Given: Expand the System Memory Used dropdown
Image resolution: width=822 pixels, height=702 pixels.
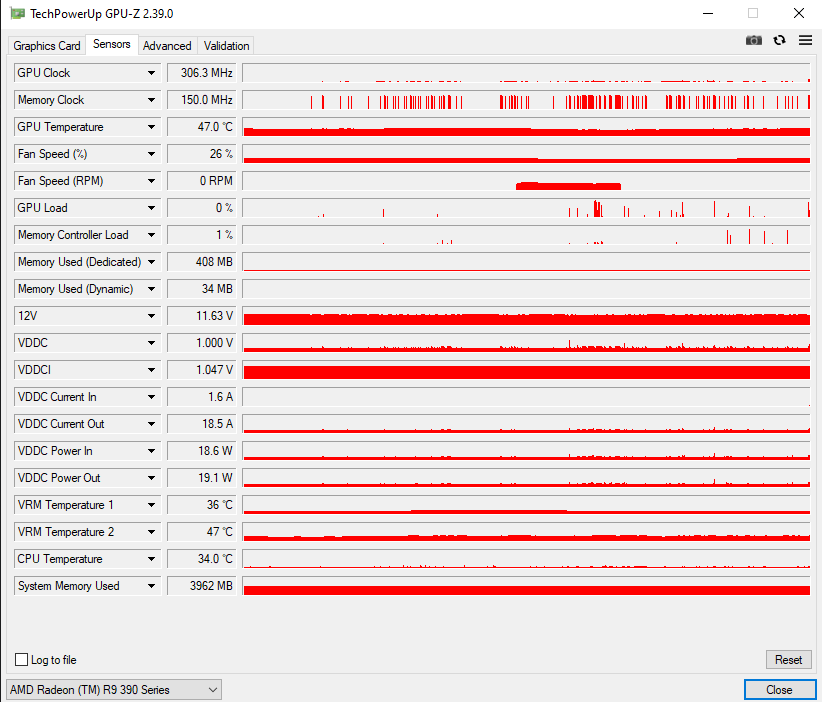Looking at the screenshot, I should point(151,586).
